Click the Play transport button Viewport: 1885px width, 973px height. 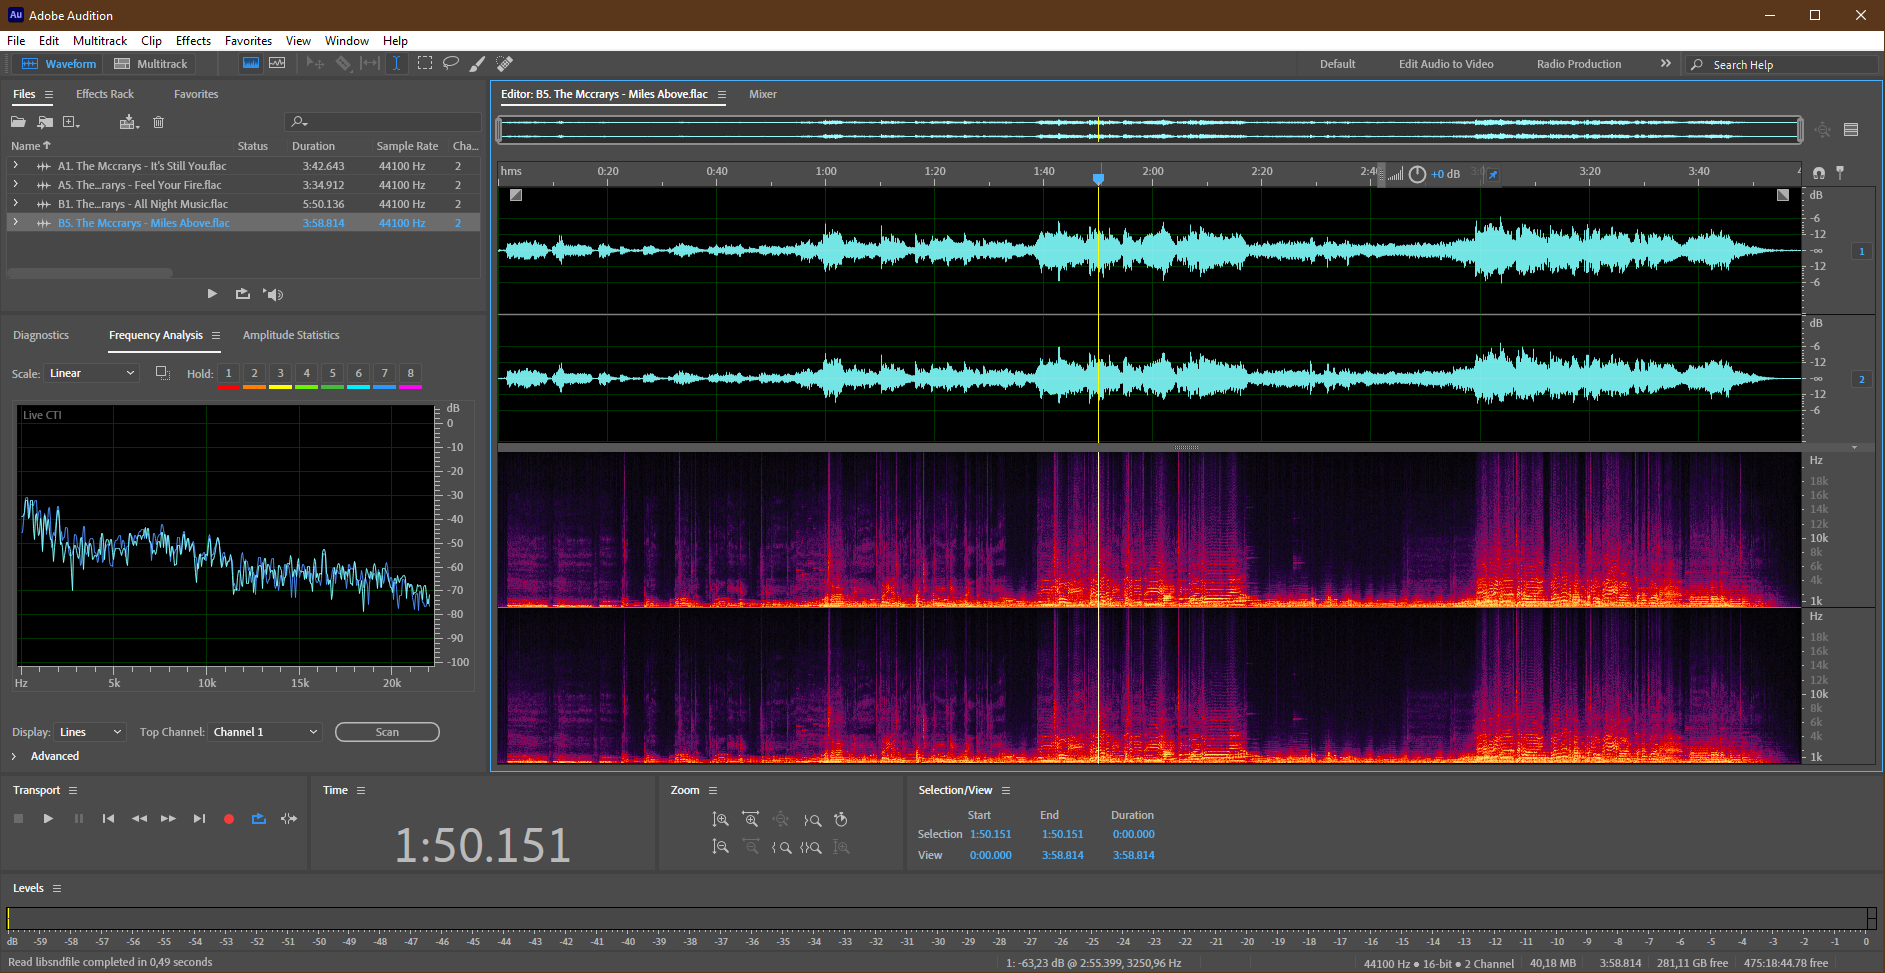[x=48, y=818]
